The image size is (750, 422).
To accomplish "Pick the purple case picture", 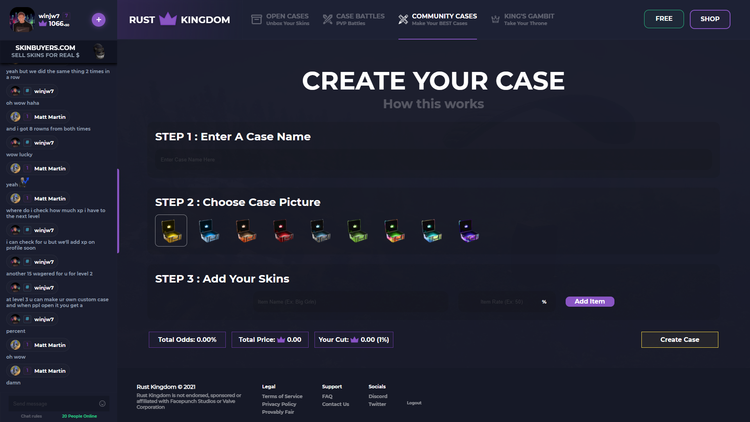I will click(467, 231).
